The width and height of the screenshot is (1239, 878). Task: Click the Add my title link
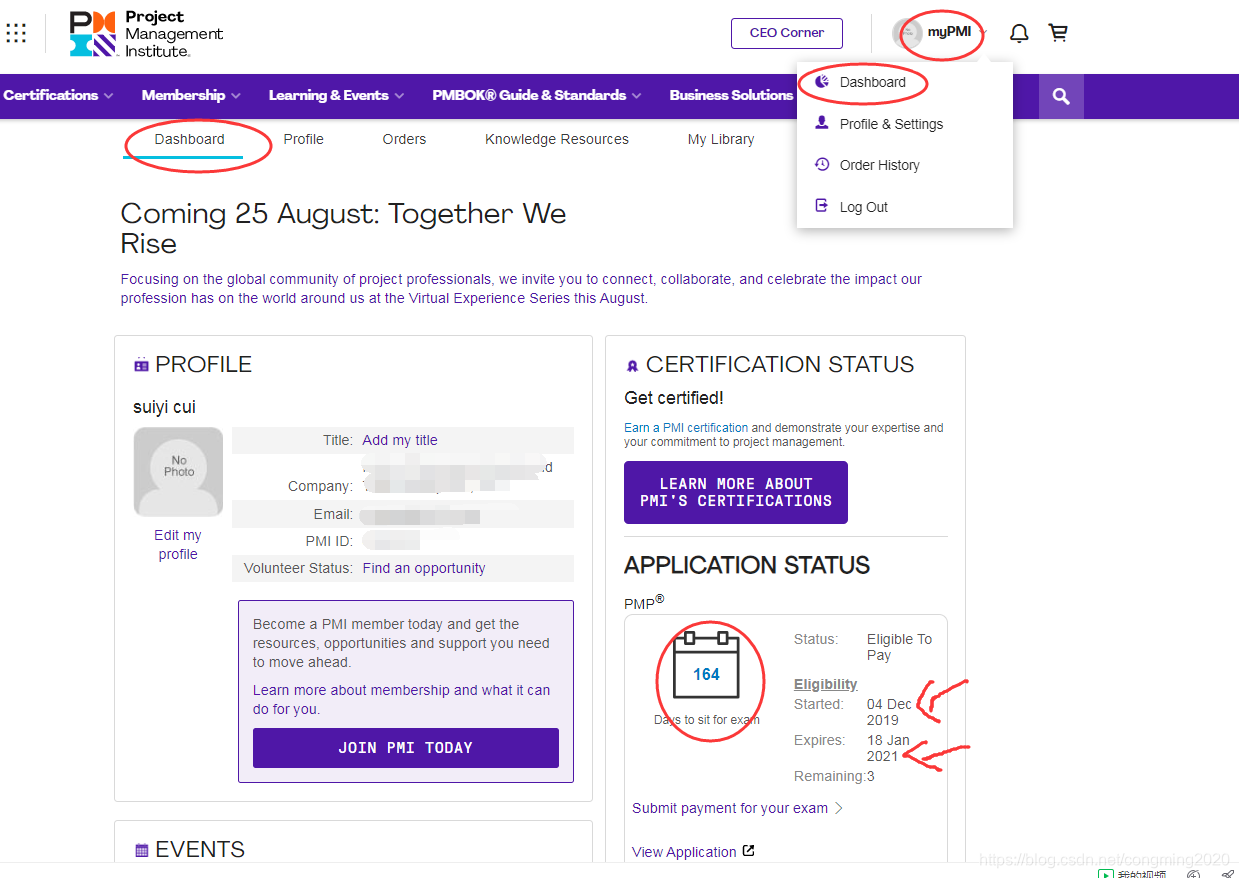400,440
